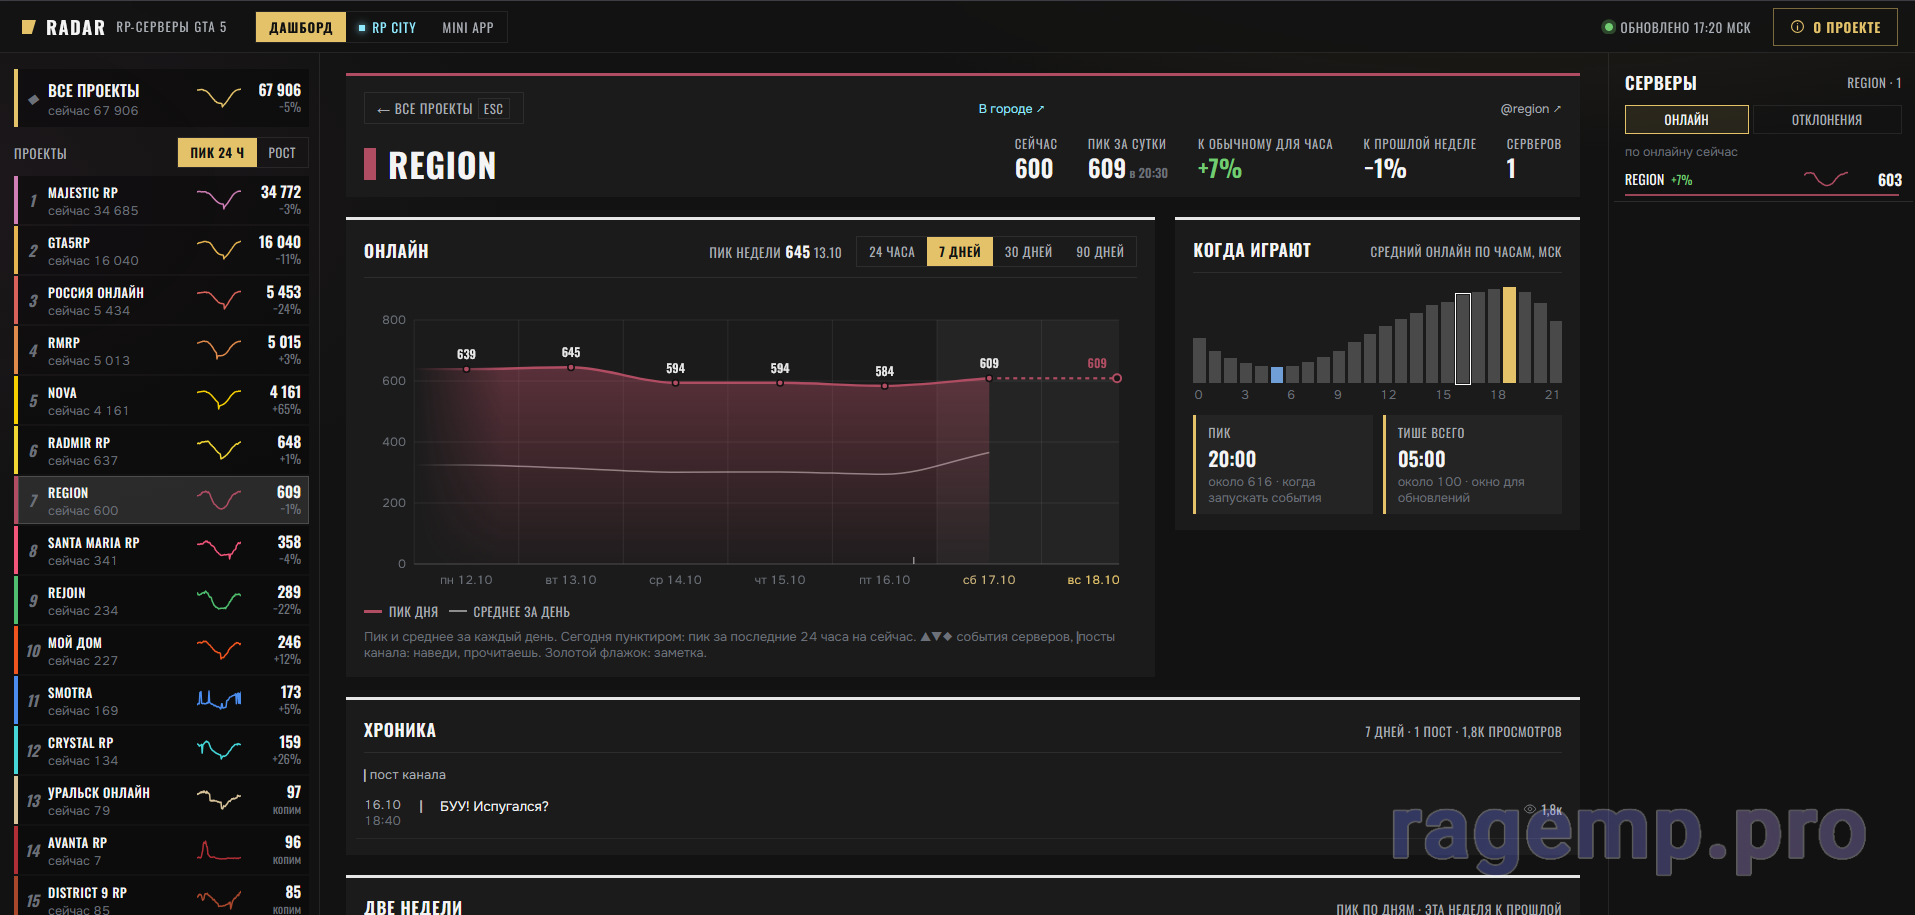This screenshot has width=1915, height=915.
Task: Click the gold peak-hour bar in Когда играют
Action: [x=1509, y=335]
